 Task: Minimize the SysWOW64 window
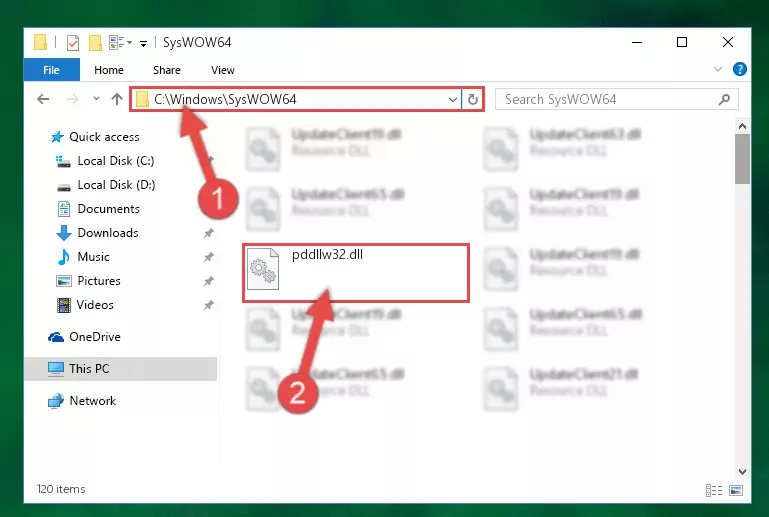[x=637, y=43]
